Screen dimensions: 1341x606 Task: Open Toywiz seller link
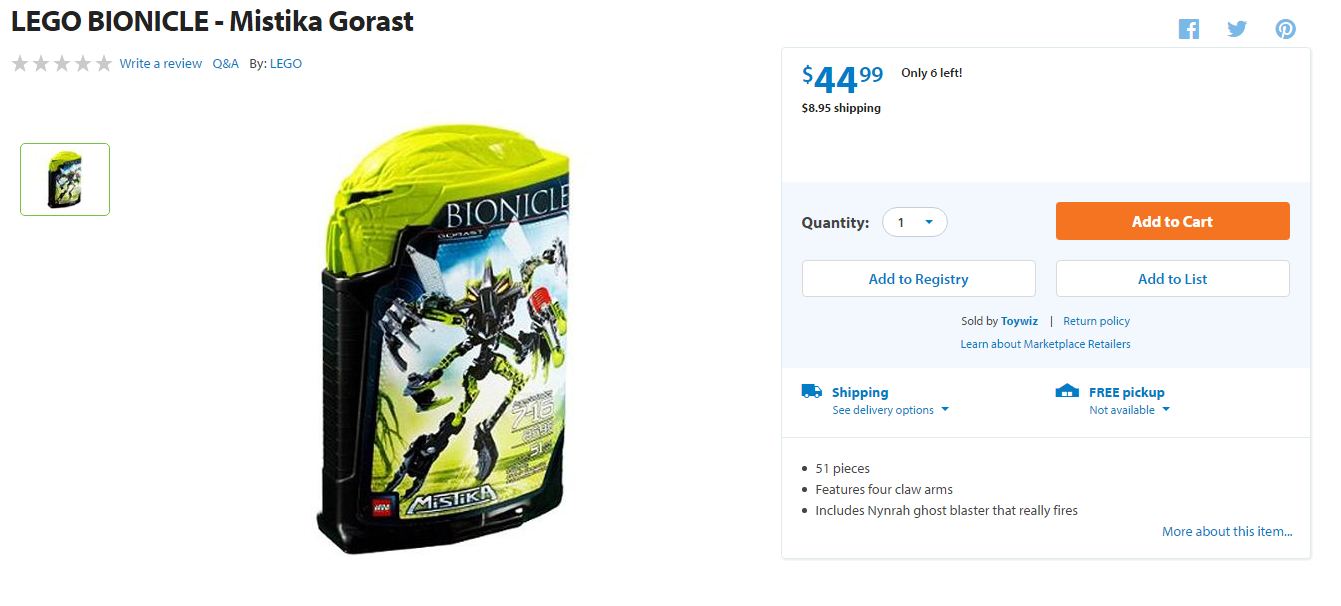click(1019, 321)
